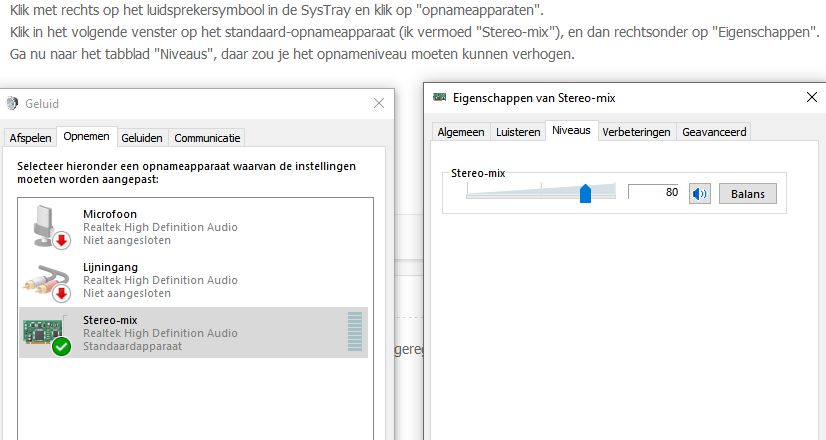This screenshot has width=826, height=440.
Task: Open the Geluiden tab
Action: tap(142, 138)
